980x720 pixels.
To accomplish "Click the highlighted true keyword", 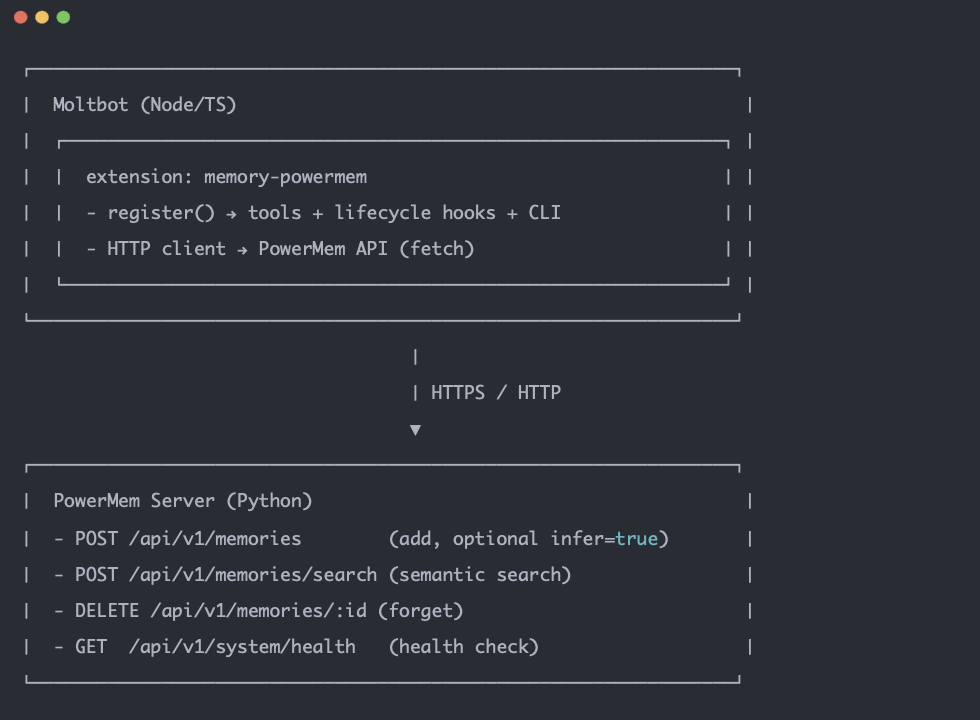I will coord(636,539).
